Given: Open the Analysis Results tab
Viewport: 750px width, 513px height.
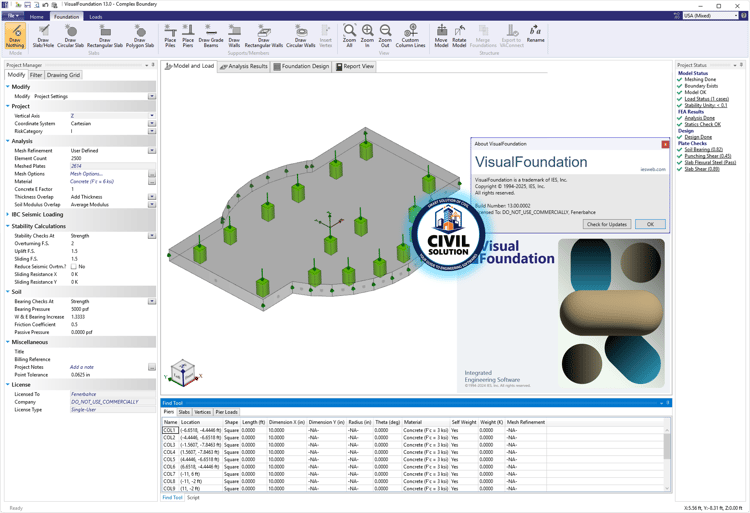Looking at the screenshot, I should click(244, 66).
